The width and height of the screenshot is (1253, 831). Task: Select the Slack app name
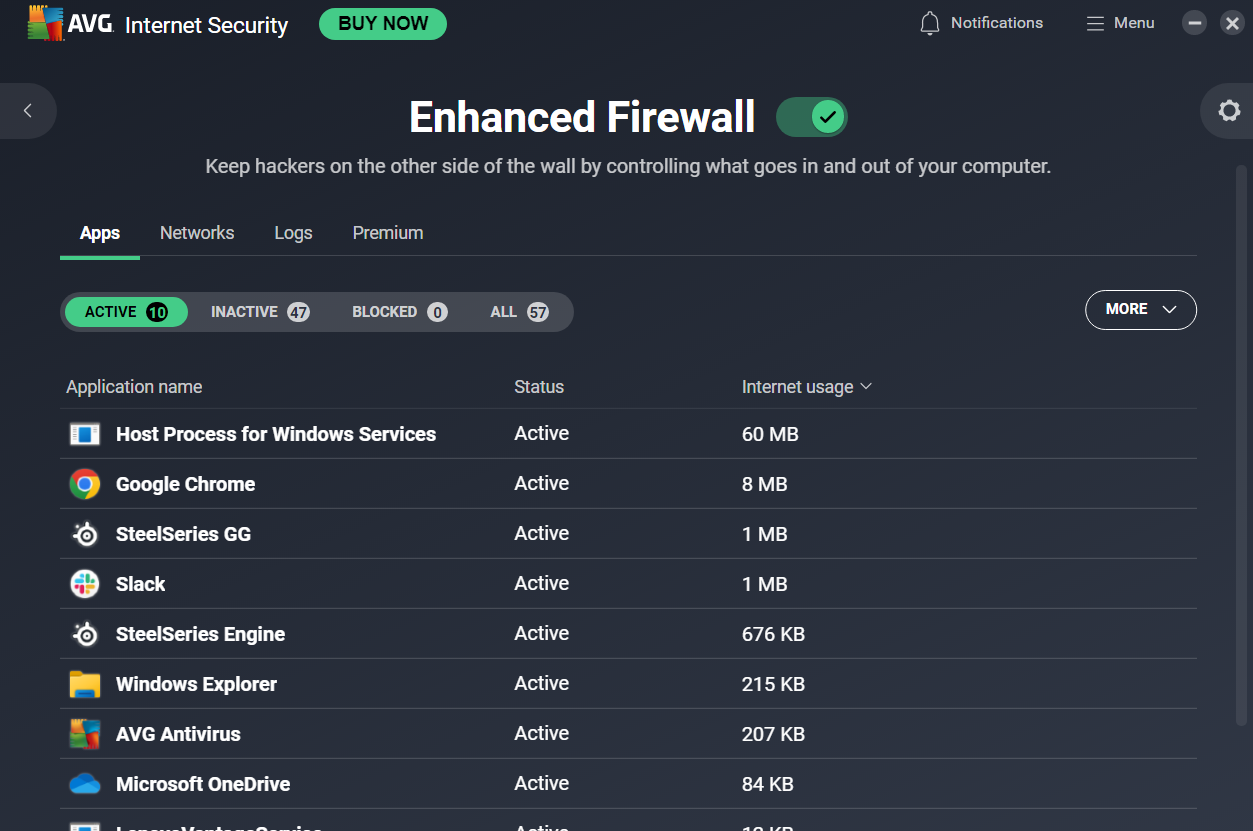140,584
